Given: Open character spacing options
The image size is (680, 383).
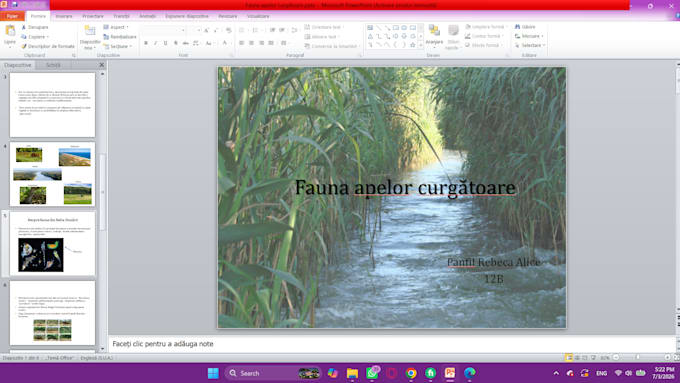Looking at the screenshot, I should pyautogui.click(x=196, y=43).
